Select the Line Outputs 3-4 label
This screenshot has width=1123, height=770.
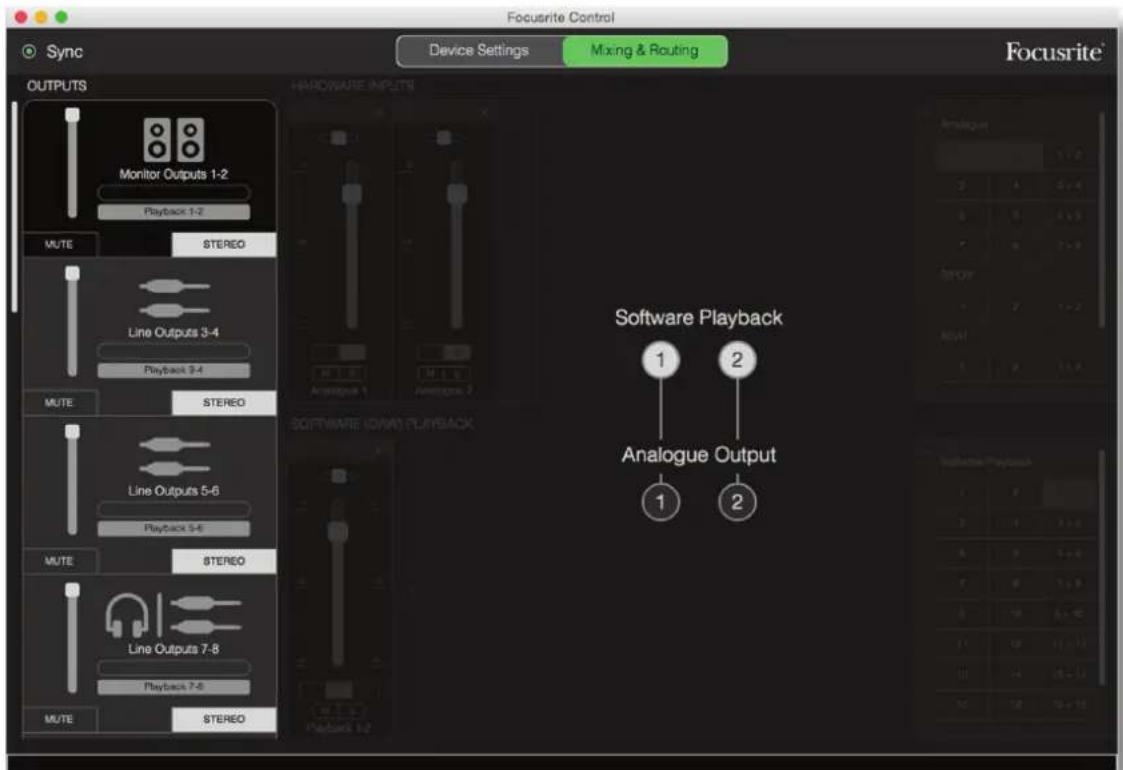[173, 332]
